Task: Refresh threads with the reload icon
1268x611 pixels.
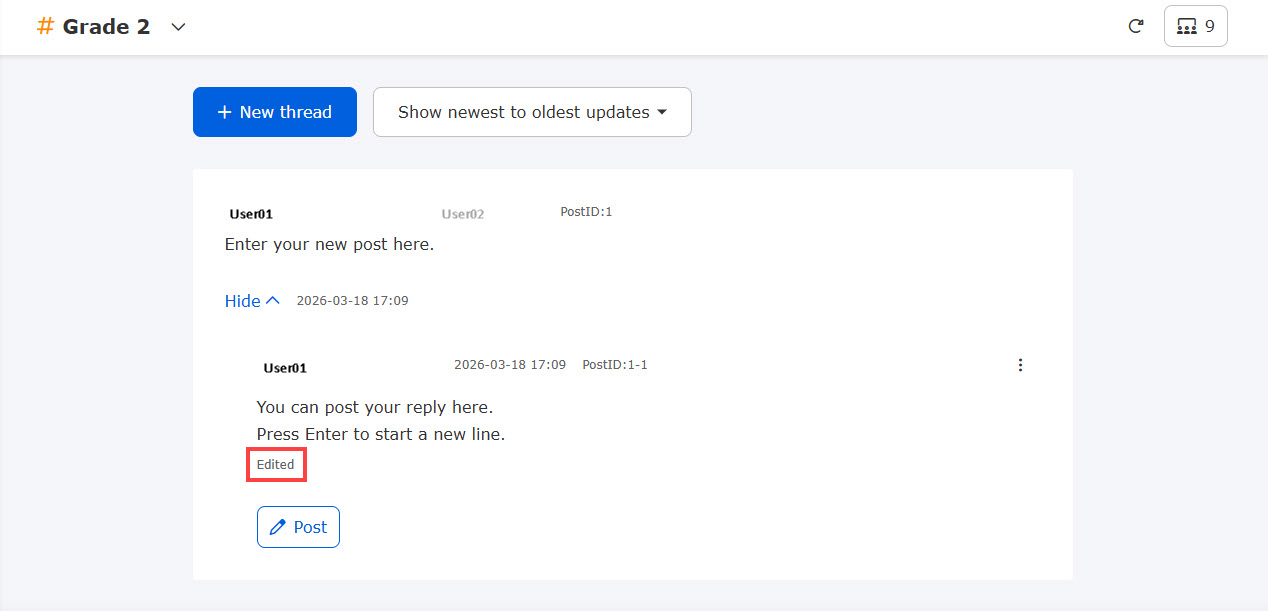Action: point(1135,27)
